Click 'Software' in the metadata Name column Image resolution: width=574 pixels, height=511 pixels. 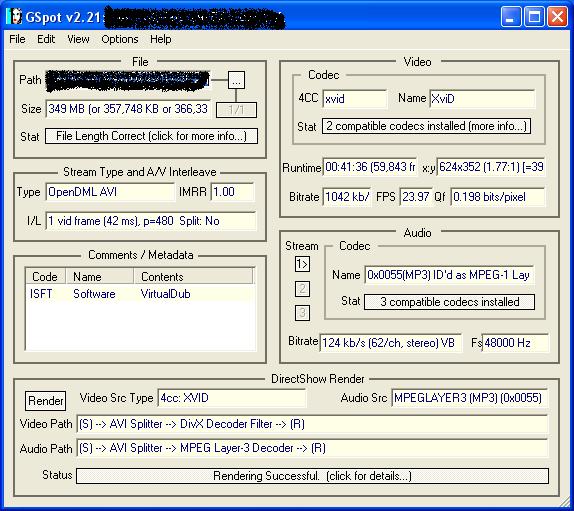(94, 294)
